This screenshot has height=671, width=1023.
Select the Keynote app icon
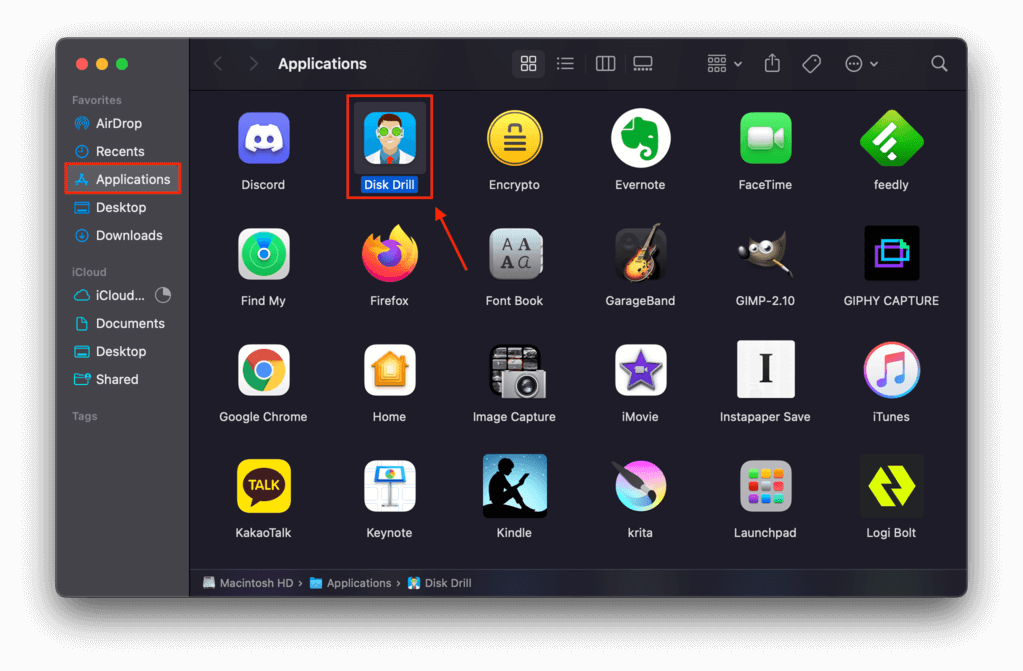[x=389, y=486]
